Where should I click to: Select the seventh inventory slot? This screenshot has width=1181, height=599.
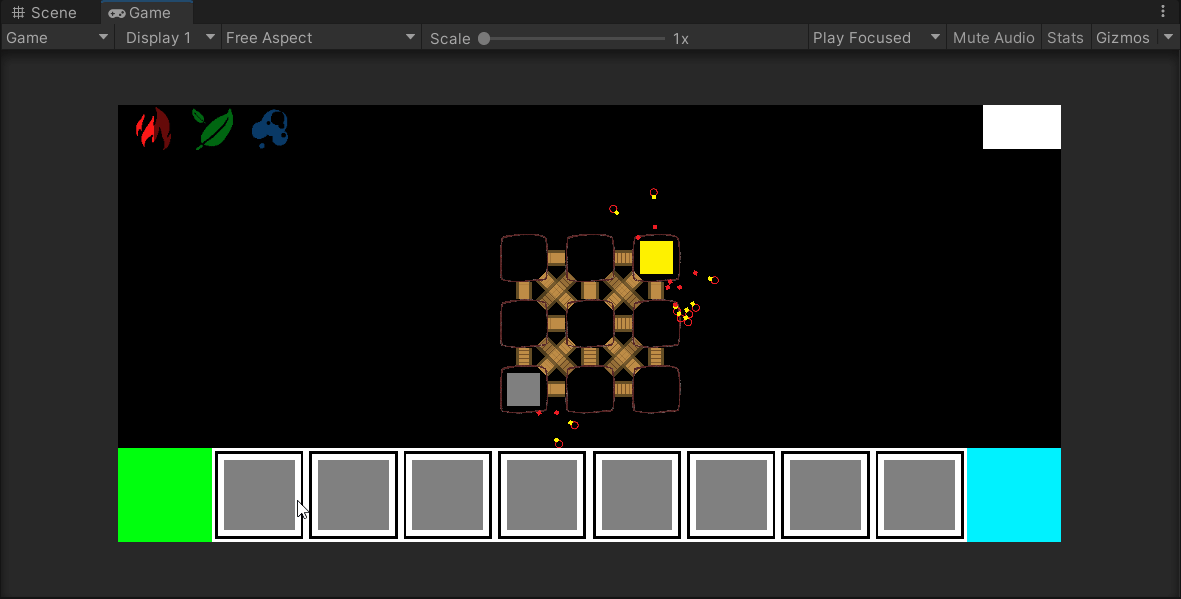click(826, 495)
